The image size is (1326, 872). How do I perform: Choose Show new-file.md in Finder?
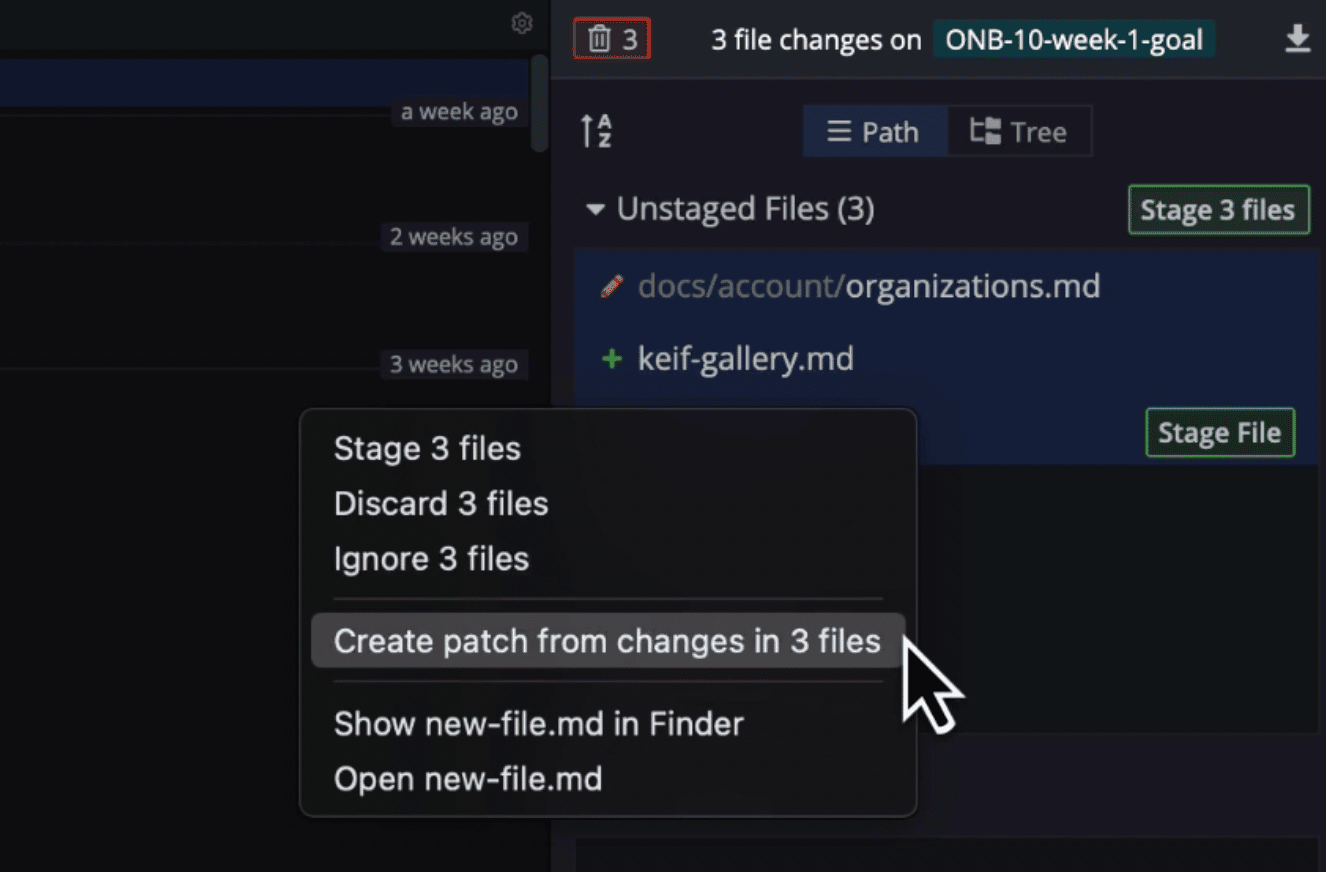click(x=538, y=723)
